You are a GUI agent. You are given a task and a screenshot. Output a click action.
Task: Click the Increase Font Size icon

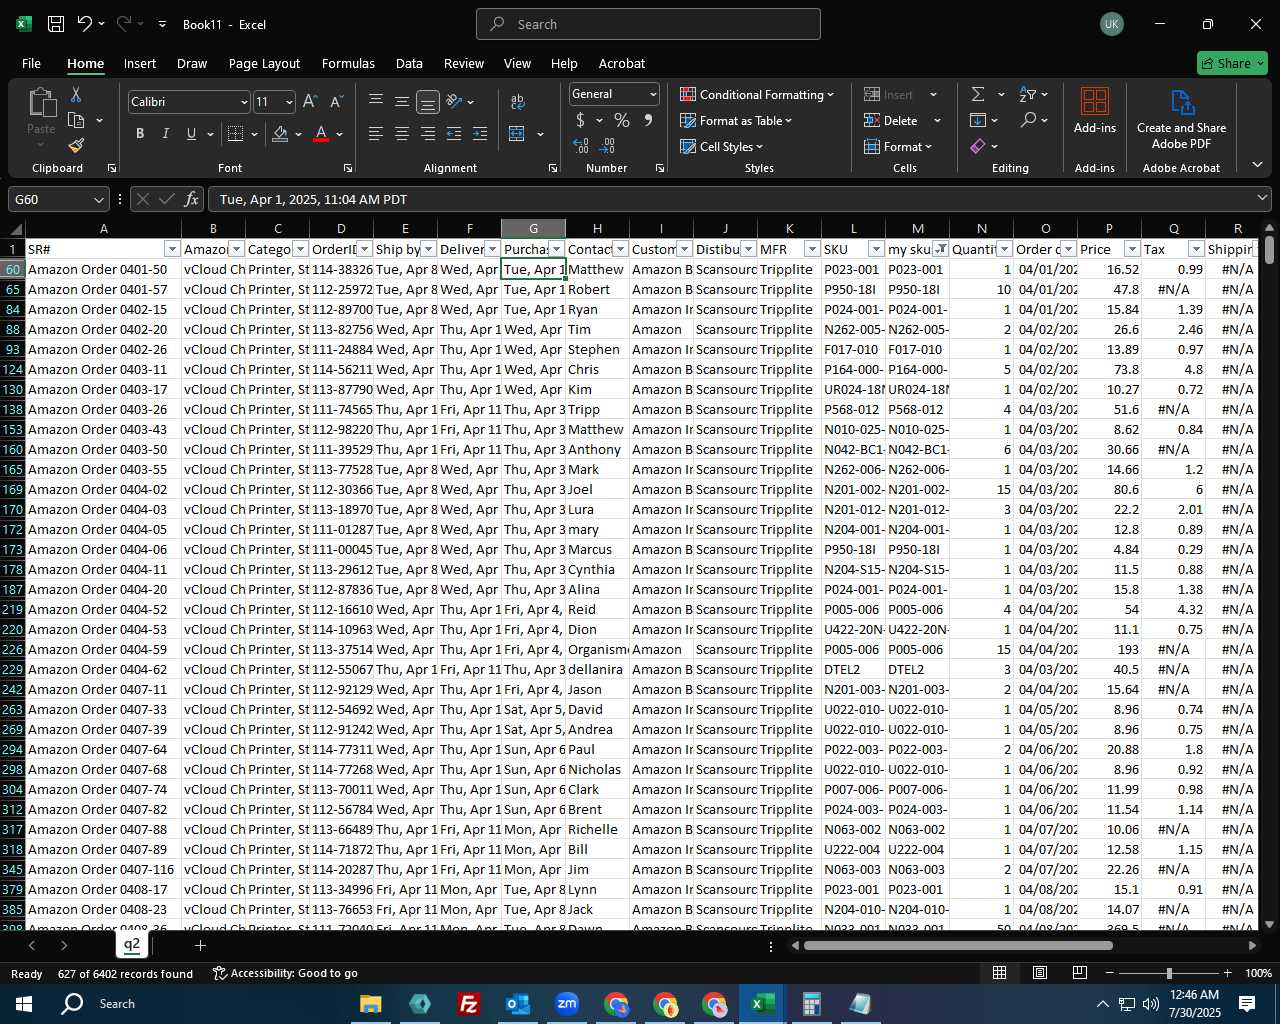tap(310, 102)
